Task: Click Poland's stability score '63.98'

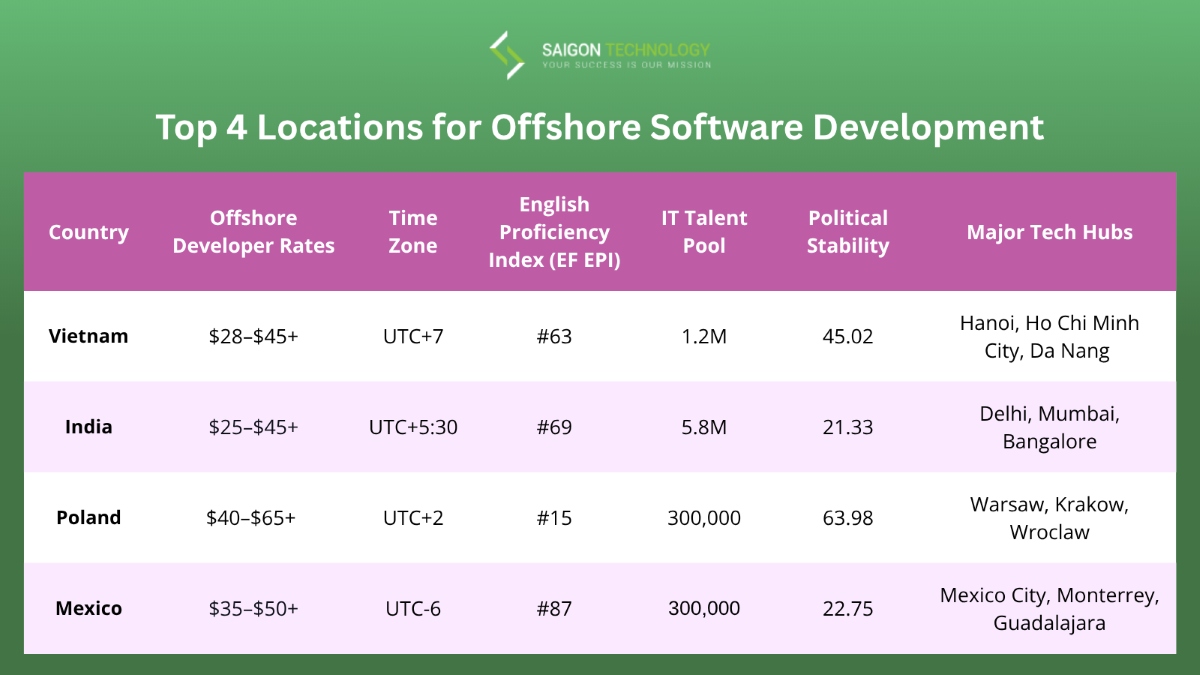Action: (x=848, y=518)
